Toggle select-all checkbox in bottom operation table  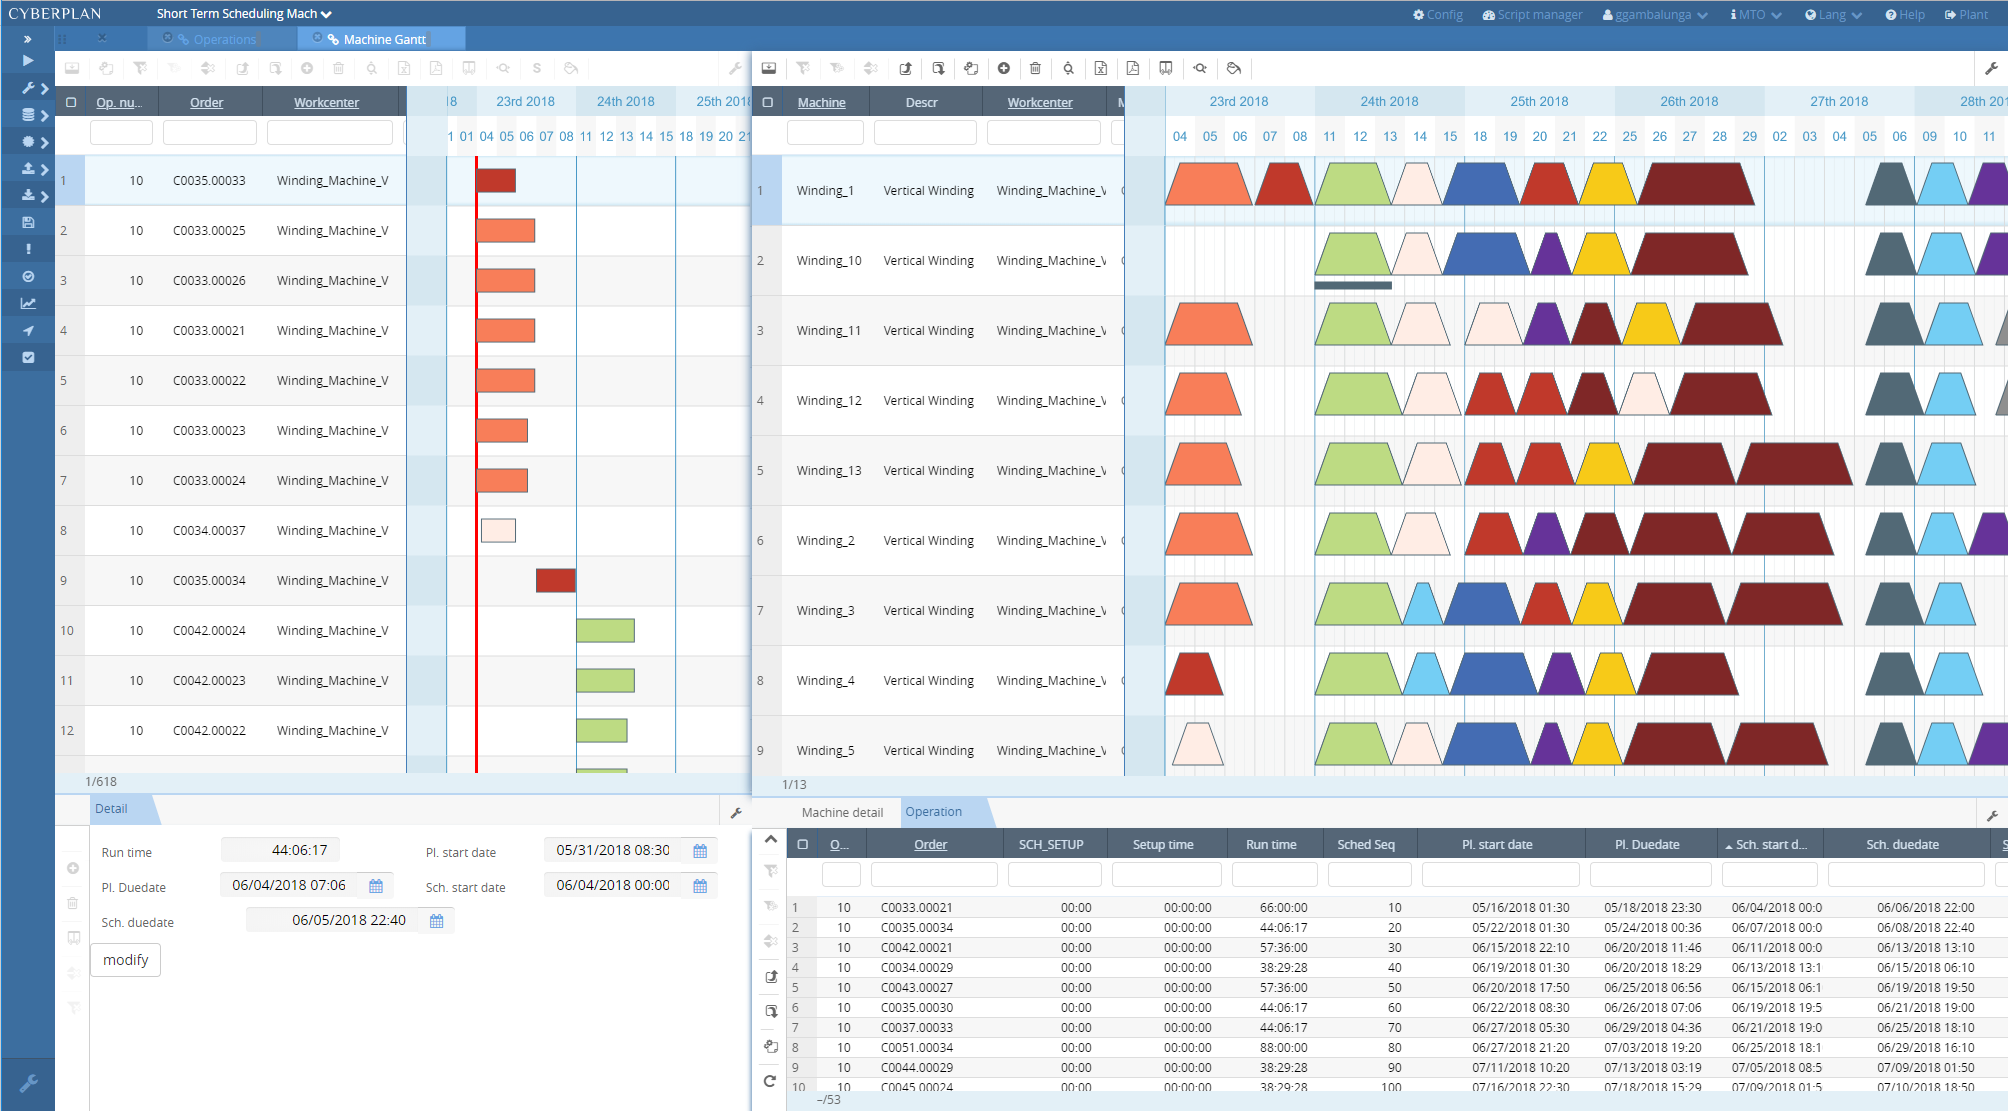[802, 844]
